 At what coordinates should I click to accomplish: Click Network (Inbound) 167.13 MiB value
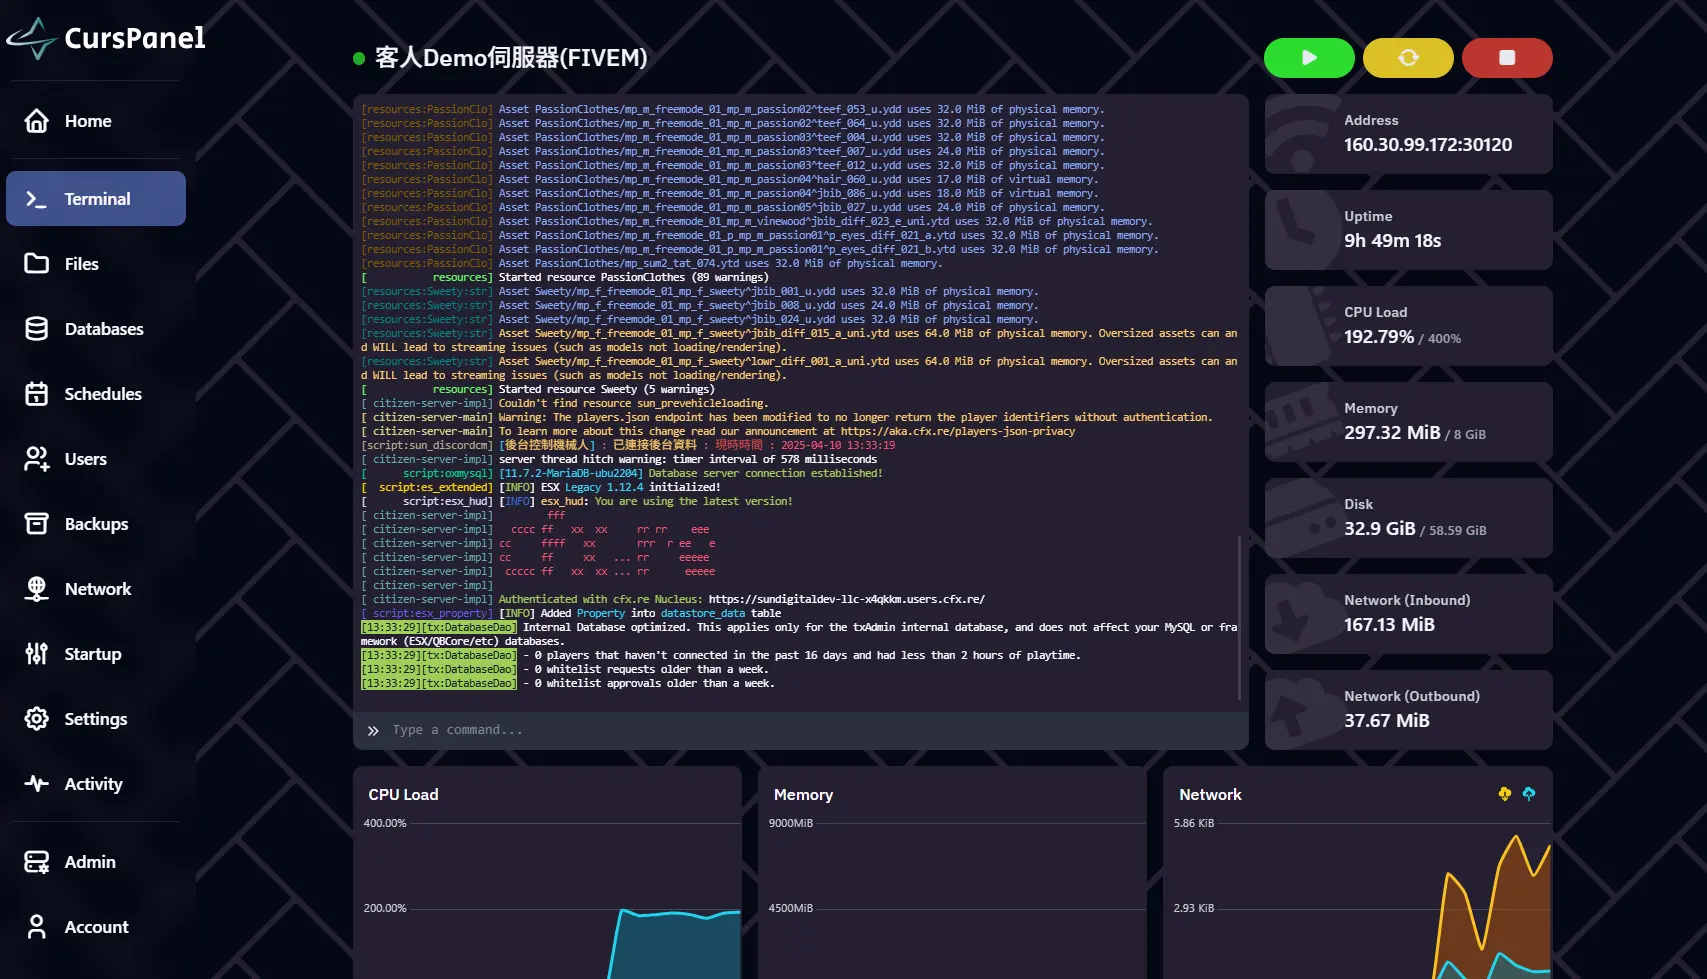tap(1389, 625)
